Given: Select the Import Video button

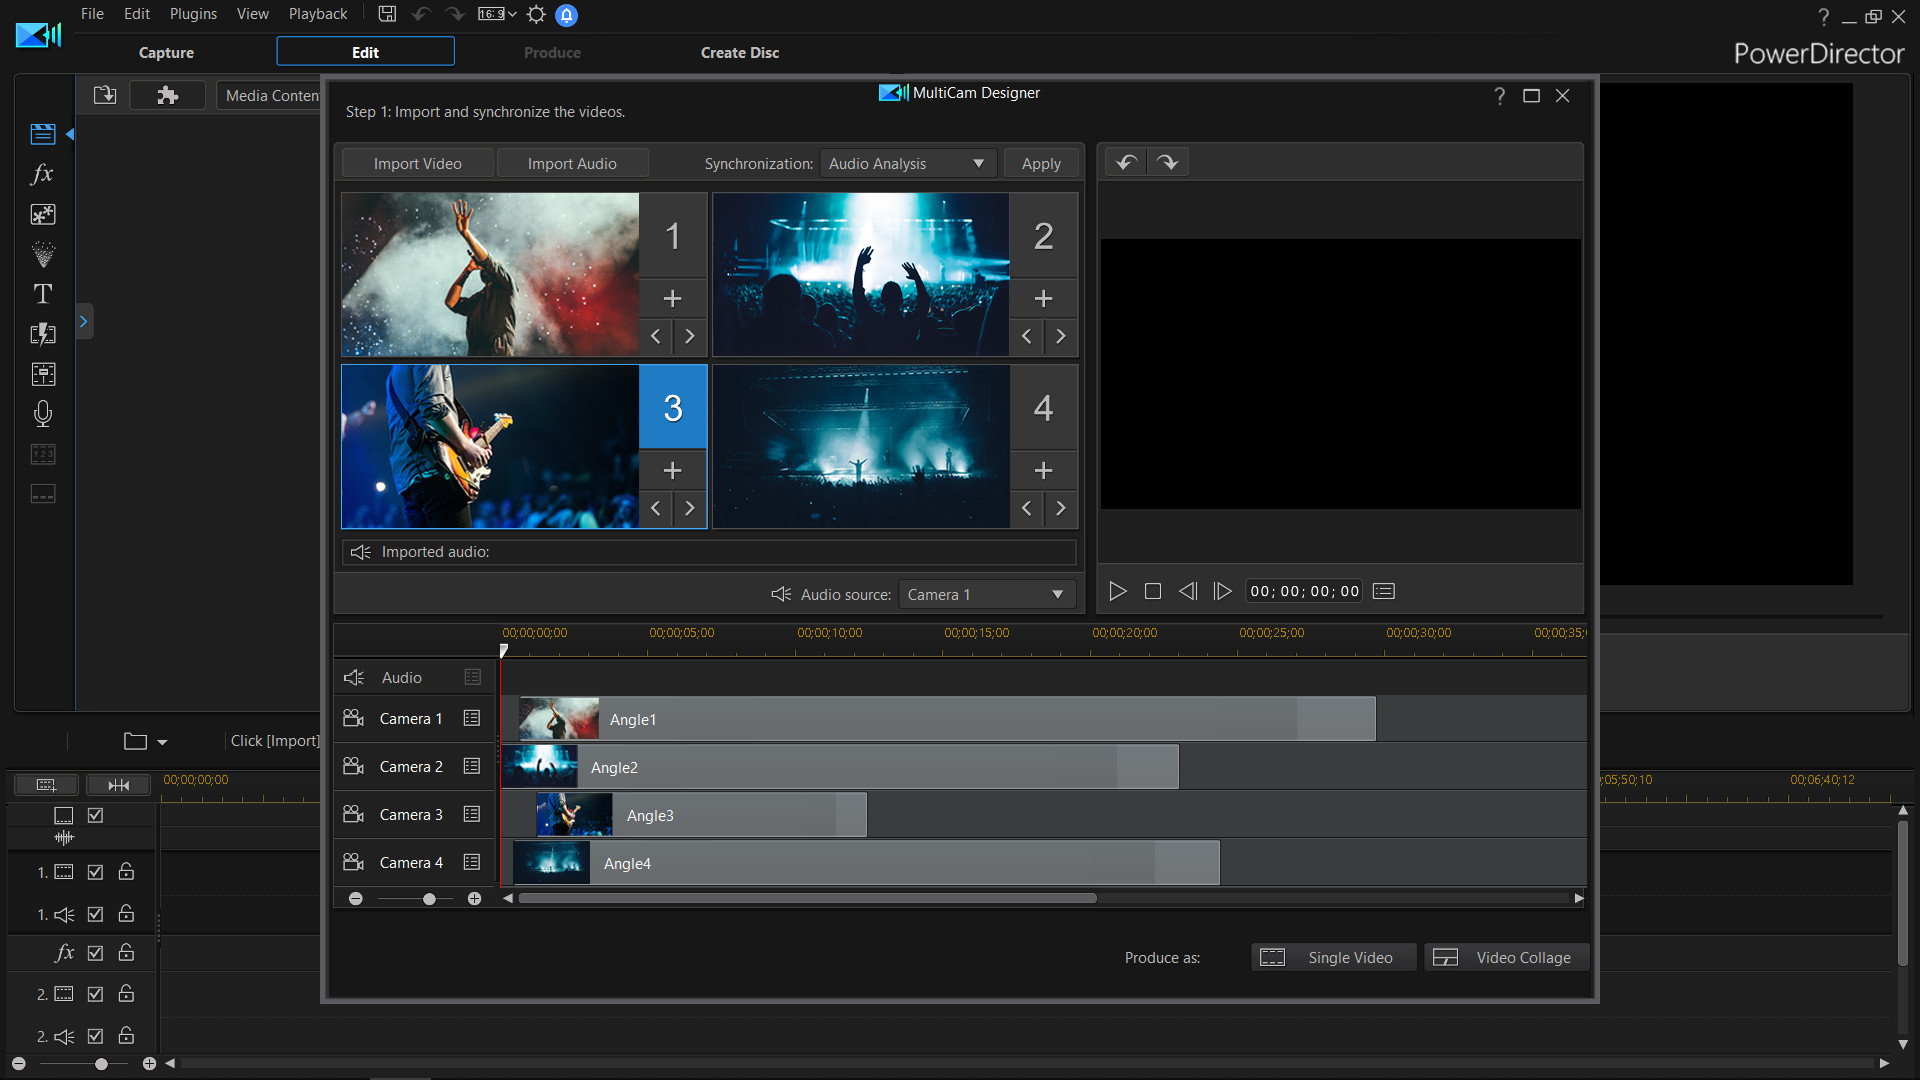Looking at the screenshot, I should [x=418, y=162].
